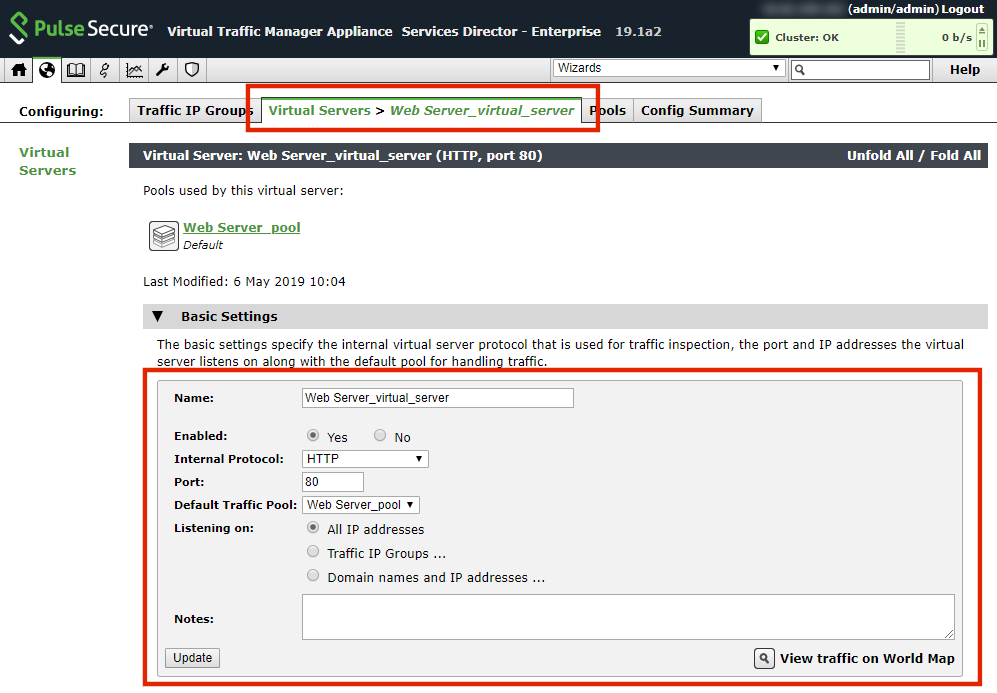Click the Notes text area

click(x=628, y=617)
